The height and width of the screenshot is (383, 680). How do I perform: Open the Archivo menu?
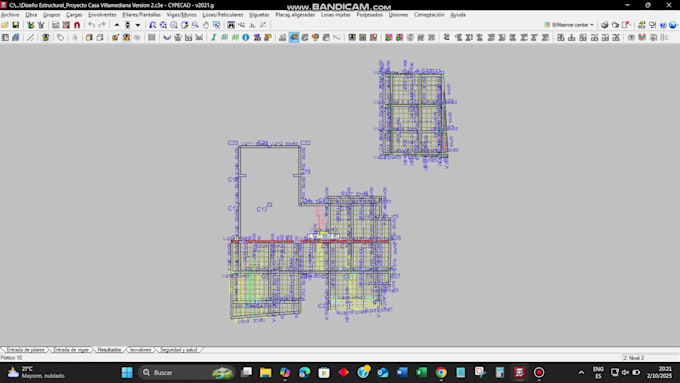(10, 15)
